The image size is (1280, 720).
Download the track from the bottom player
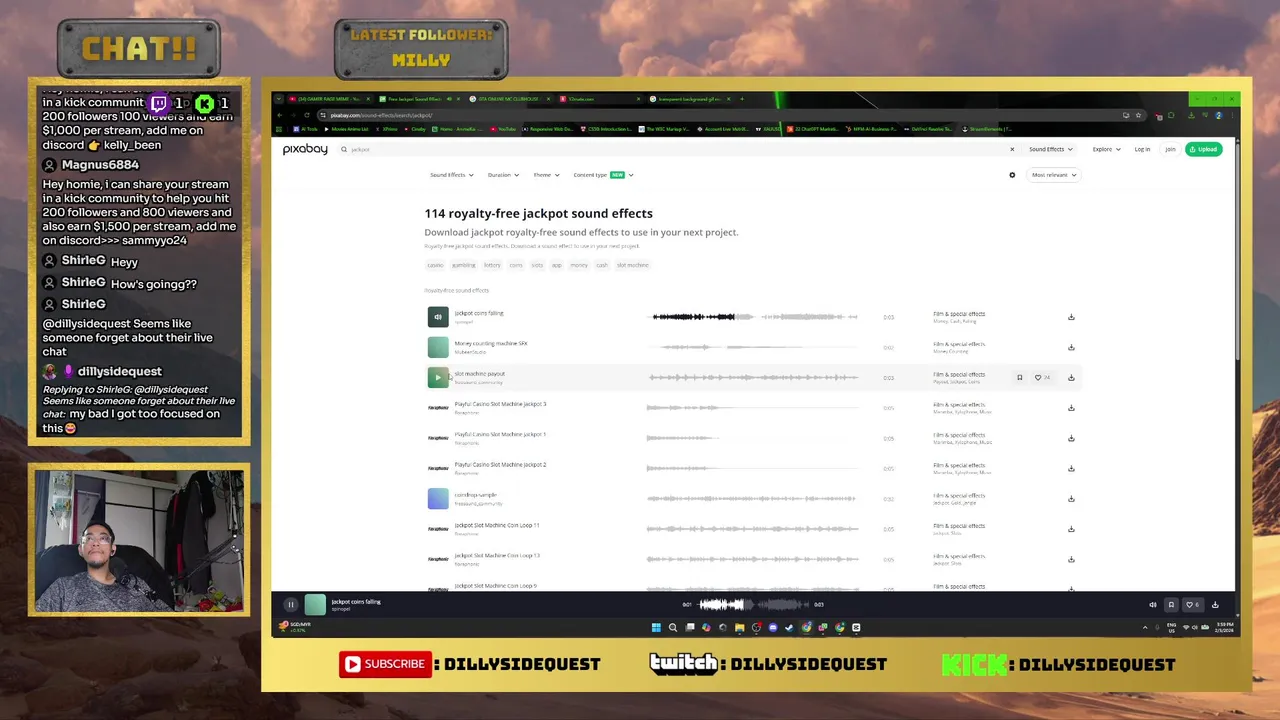(1215, 604)
